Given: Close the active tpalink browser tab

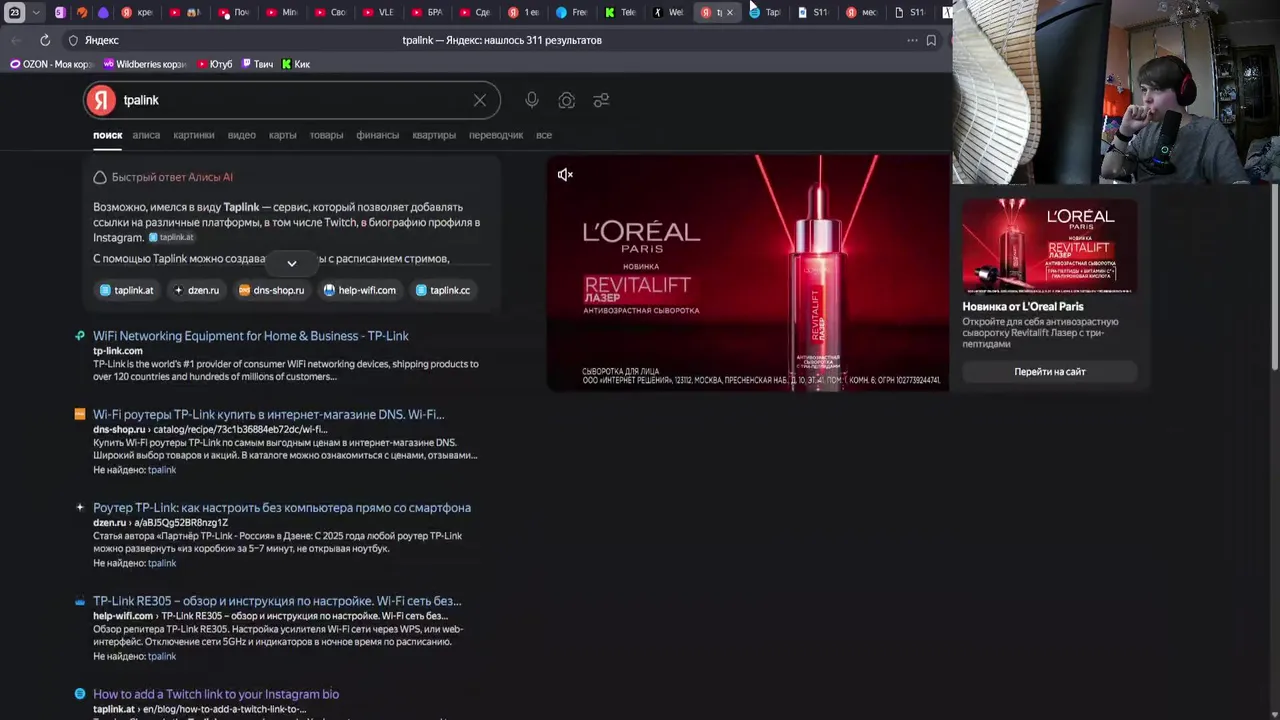Looking at the screenshot, I should tap(729, 13).
